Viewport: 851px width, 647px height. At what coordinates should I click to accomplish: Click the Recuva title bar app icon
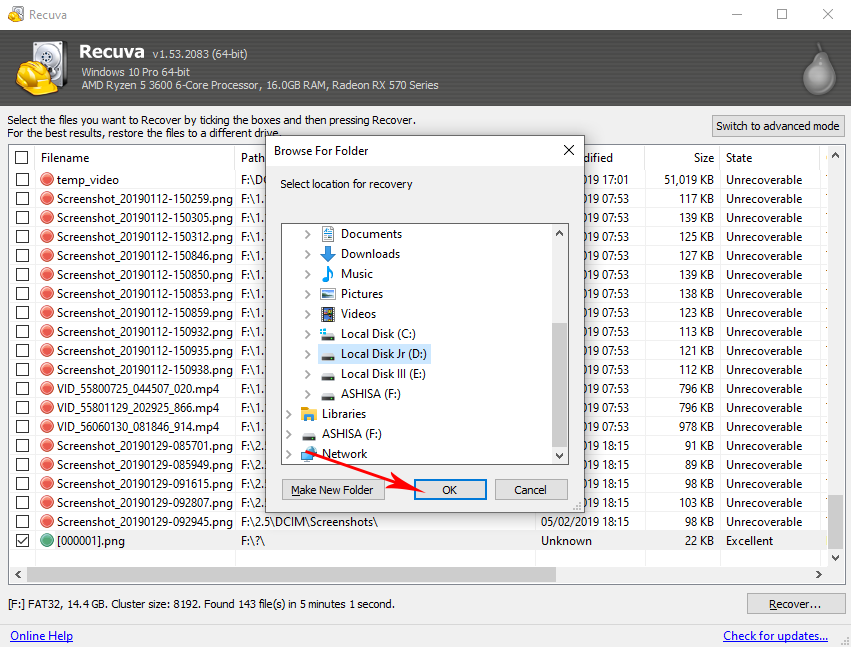tap(16, 14)
